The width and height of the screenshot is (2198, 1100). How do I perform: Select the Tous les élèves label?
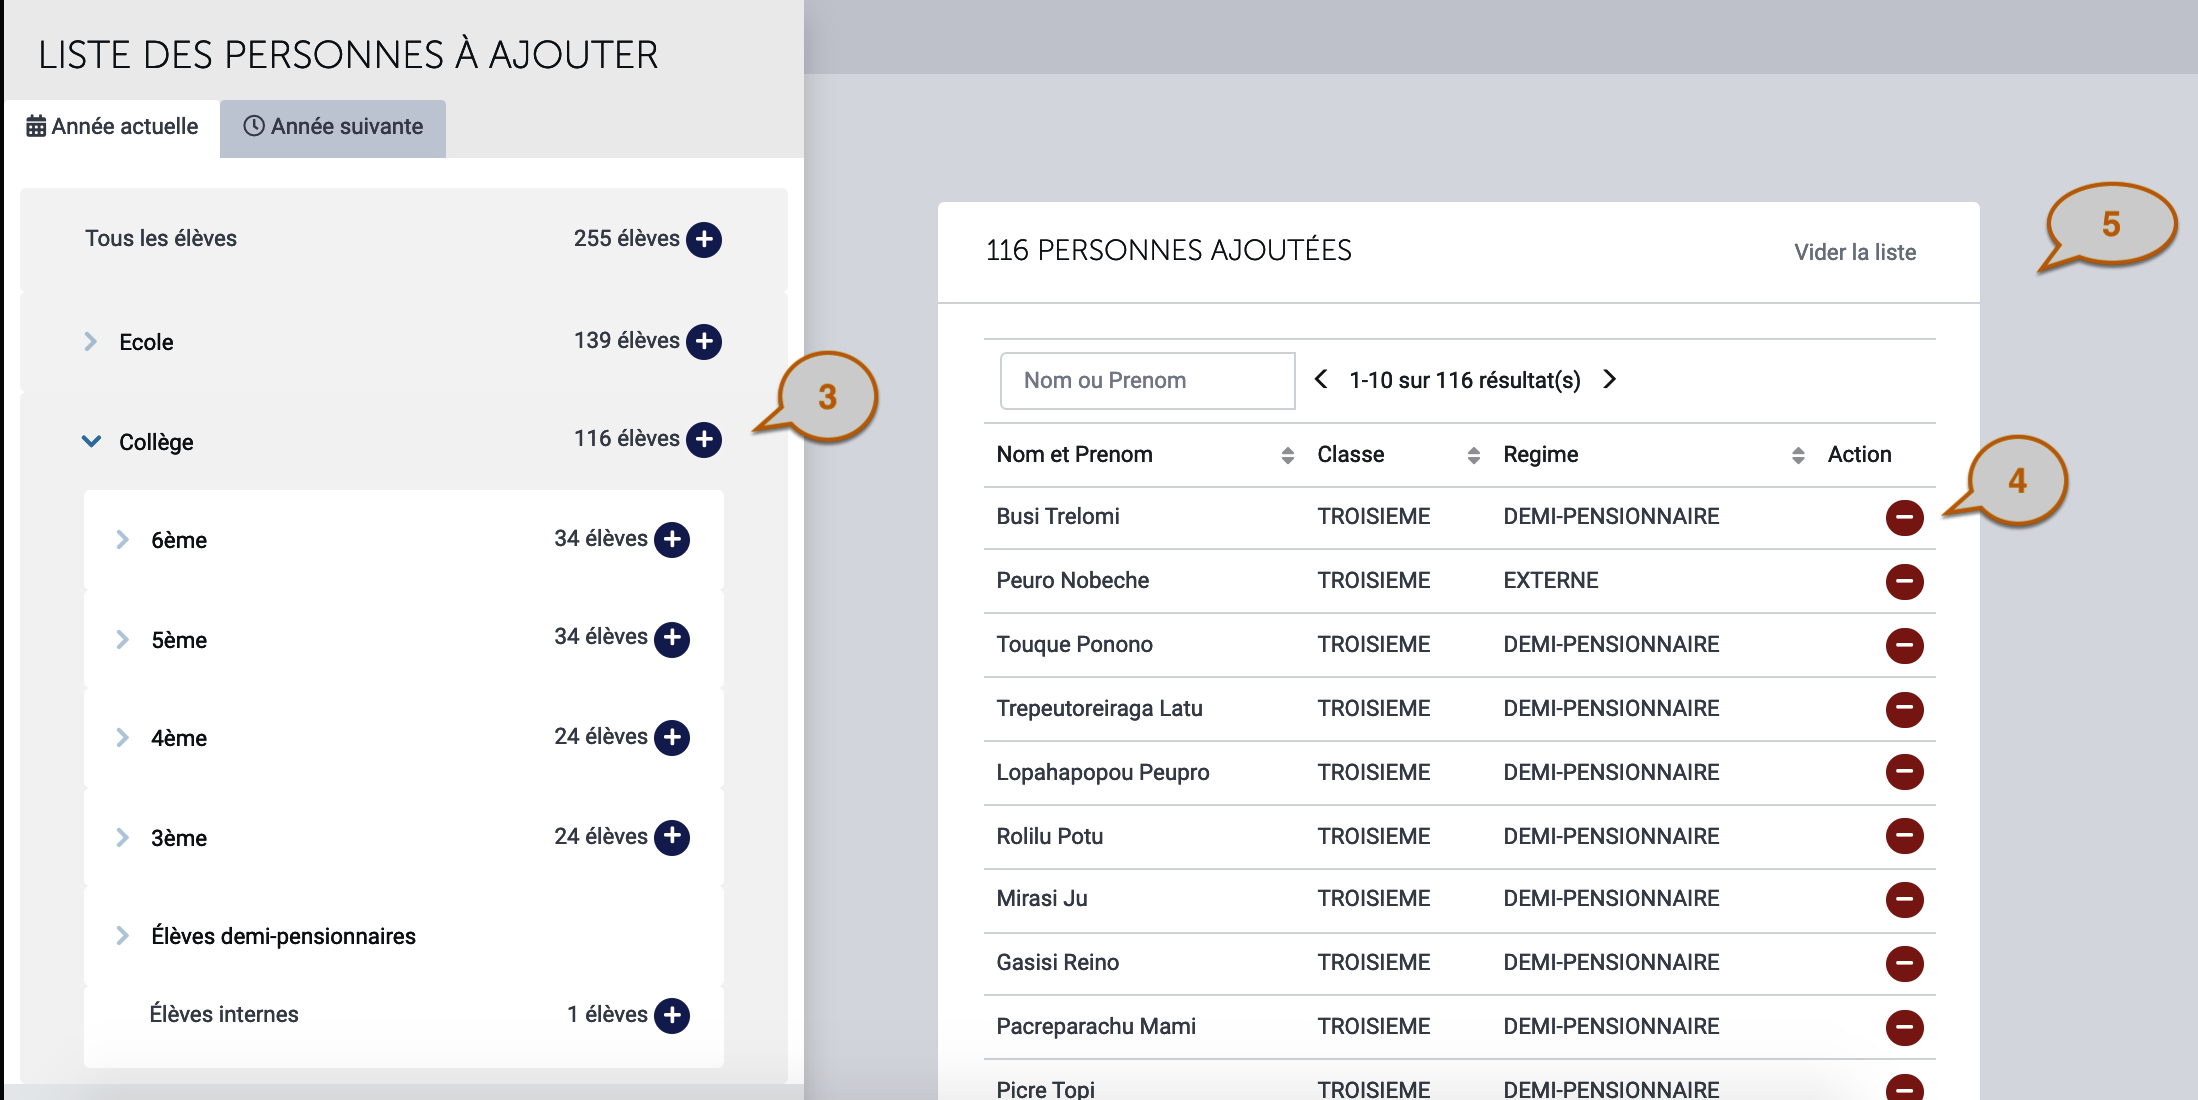(161, 238)
